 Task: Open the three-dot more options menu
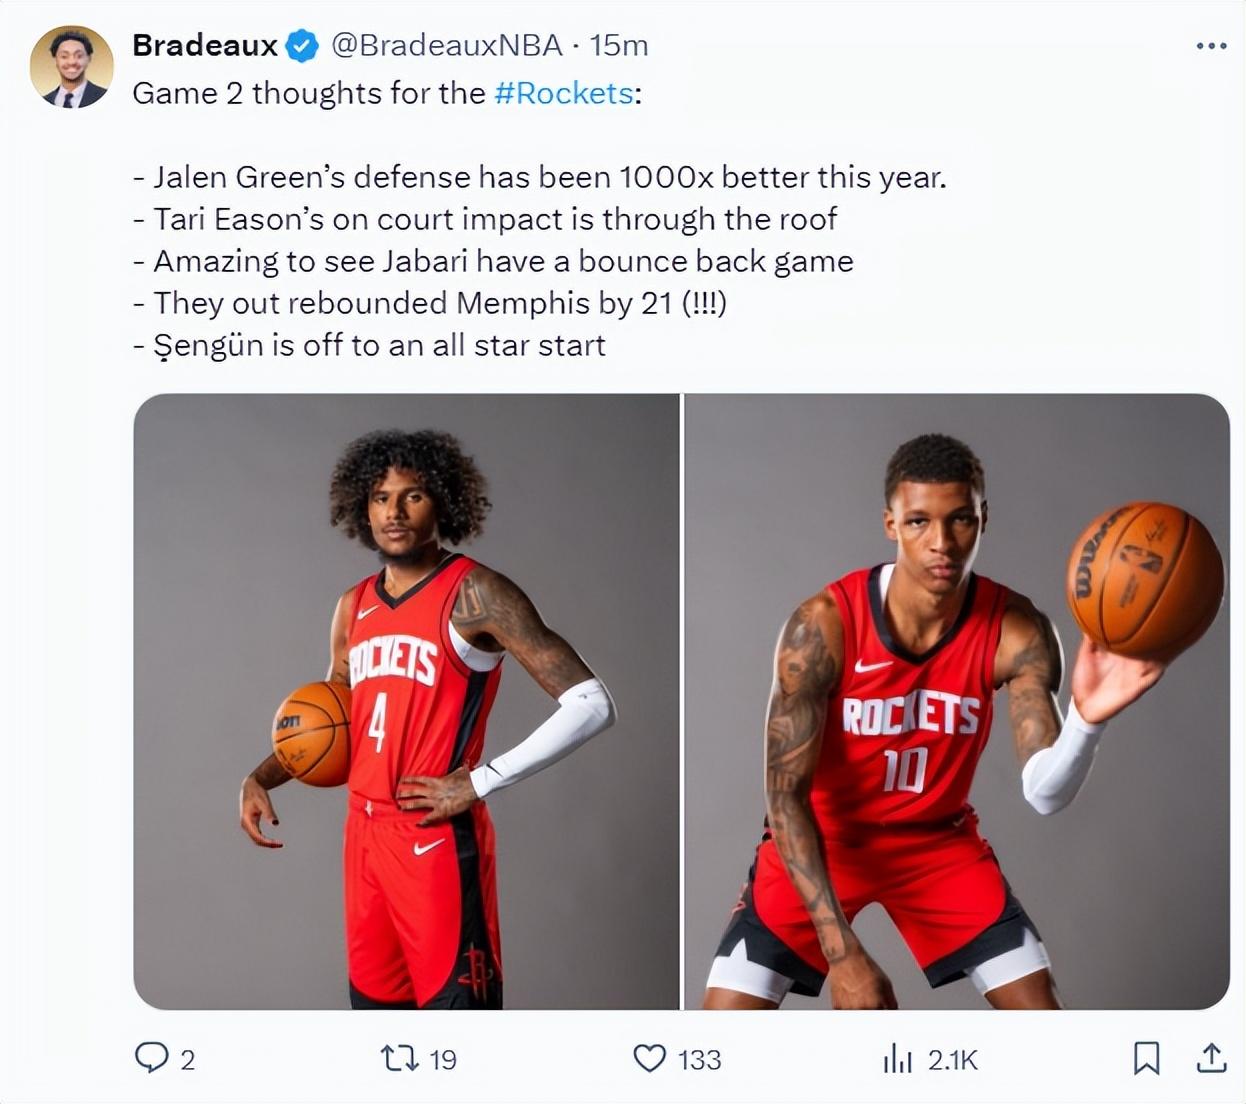click(1211, 45)
